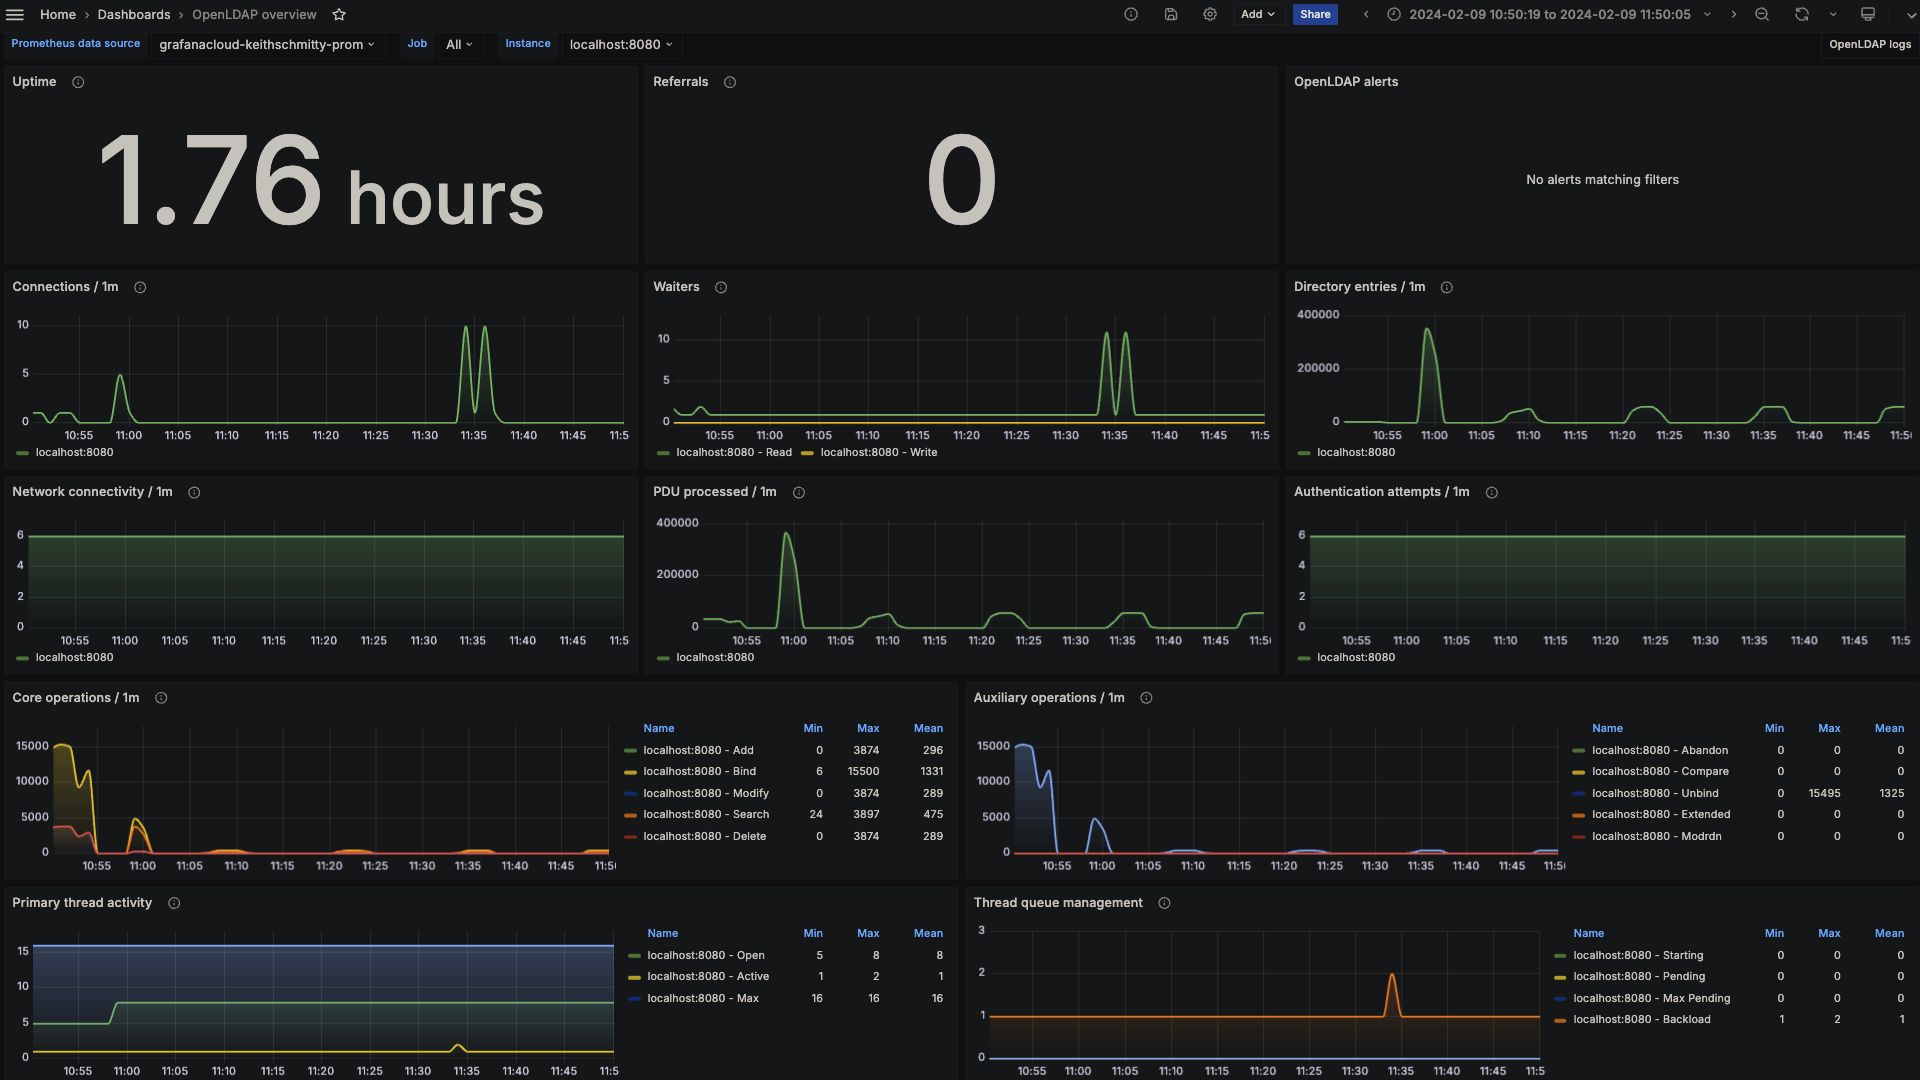Refresh the dashboard with the refresh icon
The image size is (1920, 1080).
point(1800,14)
